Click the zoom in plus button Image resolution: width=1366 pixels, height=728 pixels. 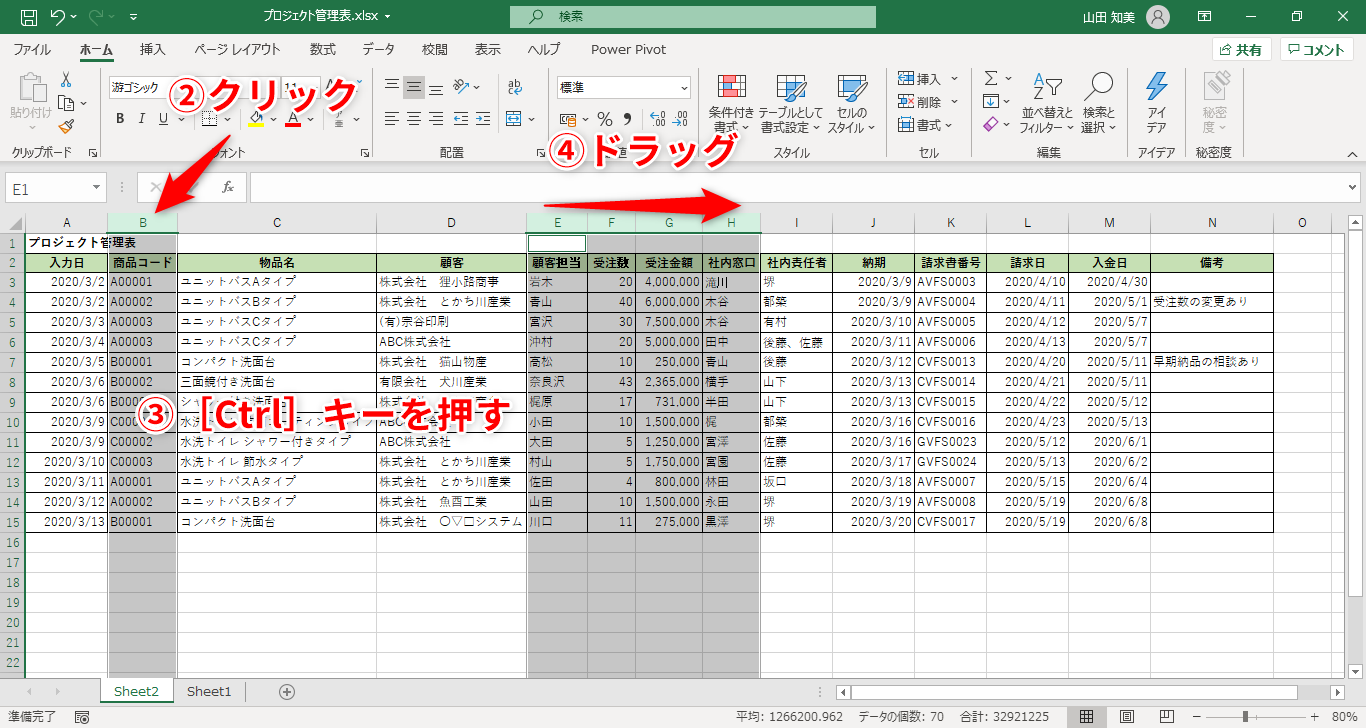(1314, 716)
